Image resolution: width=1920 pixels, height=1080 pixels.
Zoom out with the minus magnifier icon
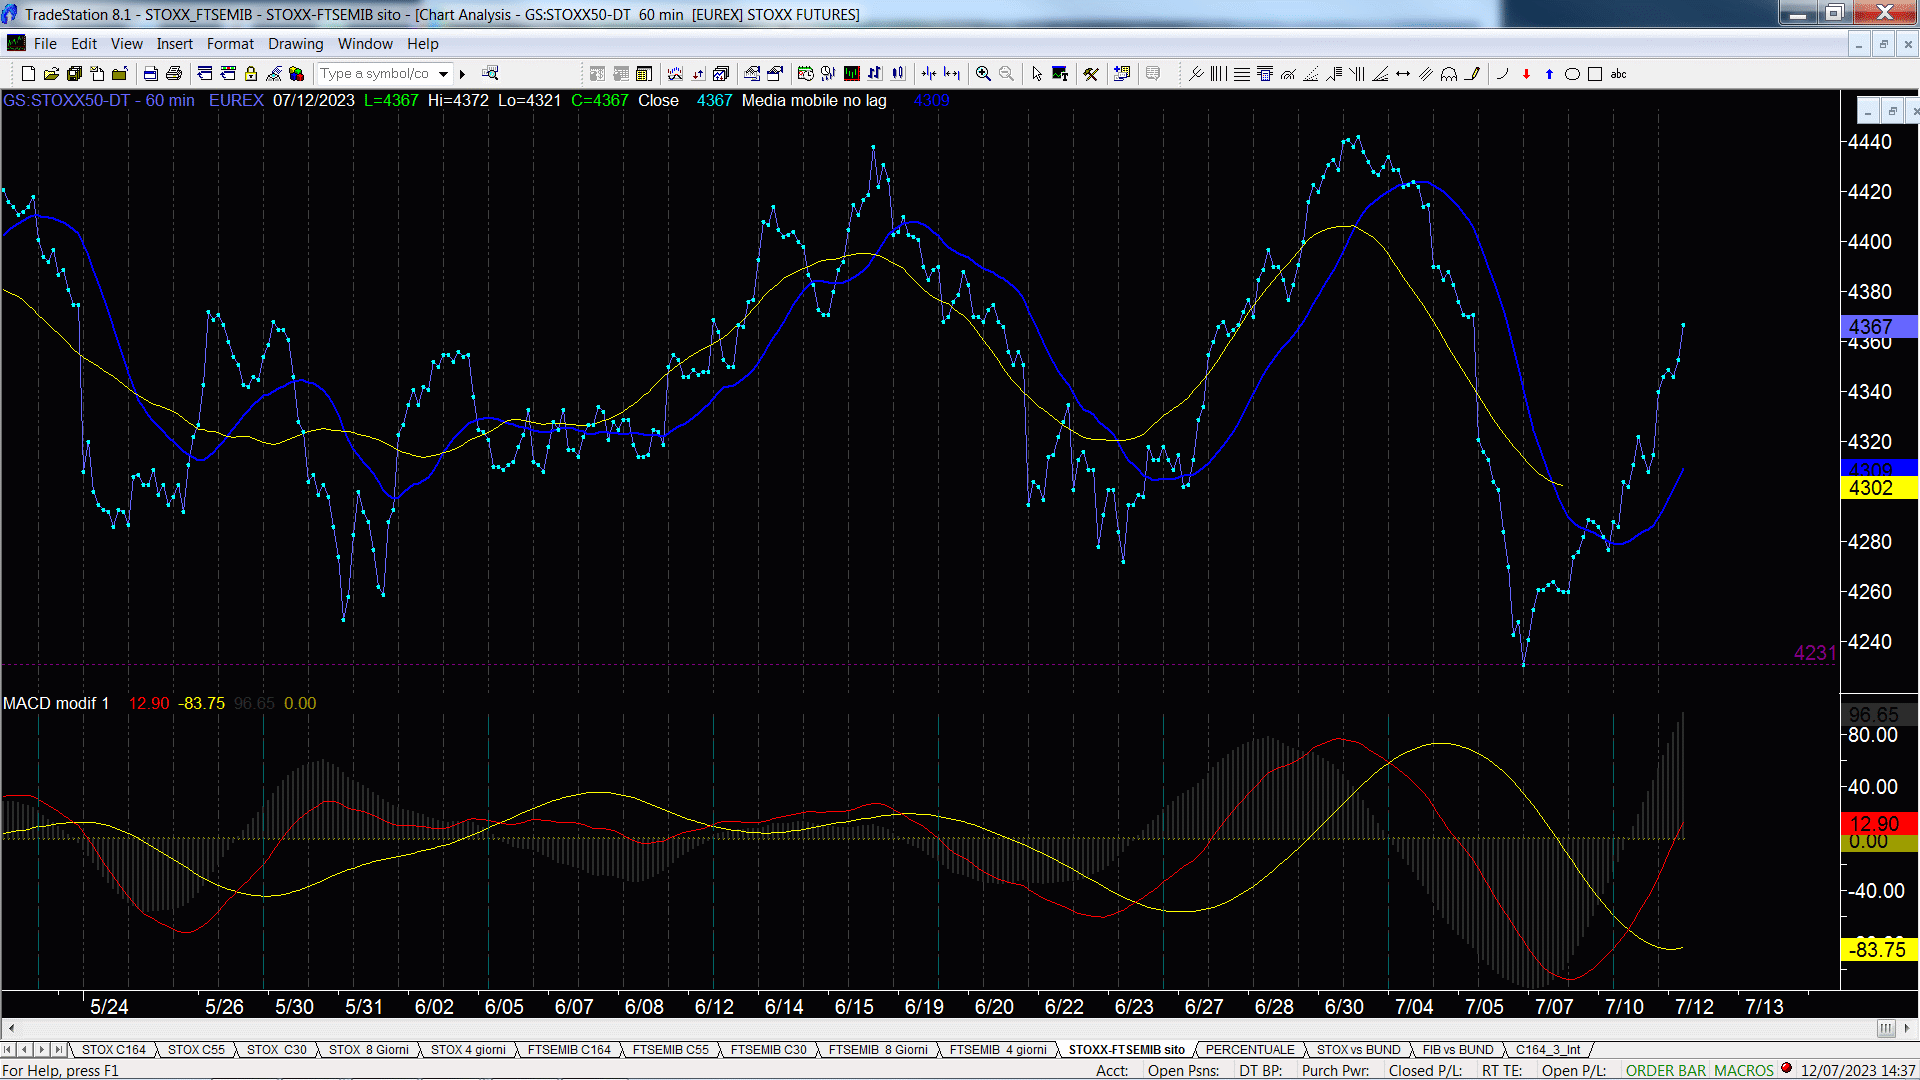click(x=1006, y=73)
